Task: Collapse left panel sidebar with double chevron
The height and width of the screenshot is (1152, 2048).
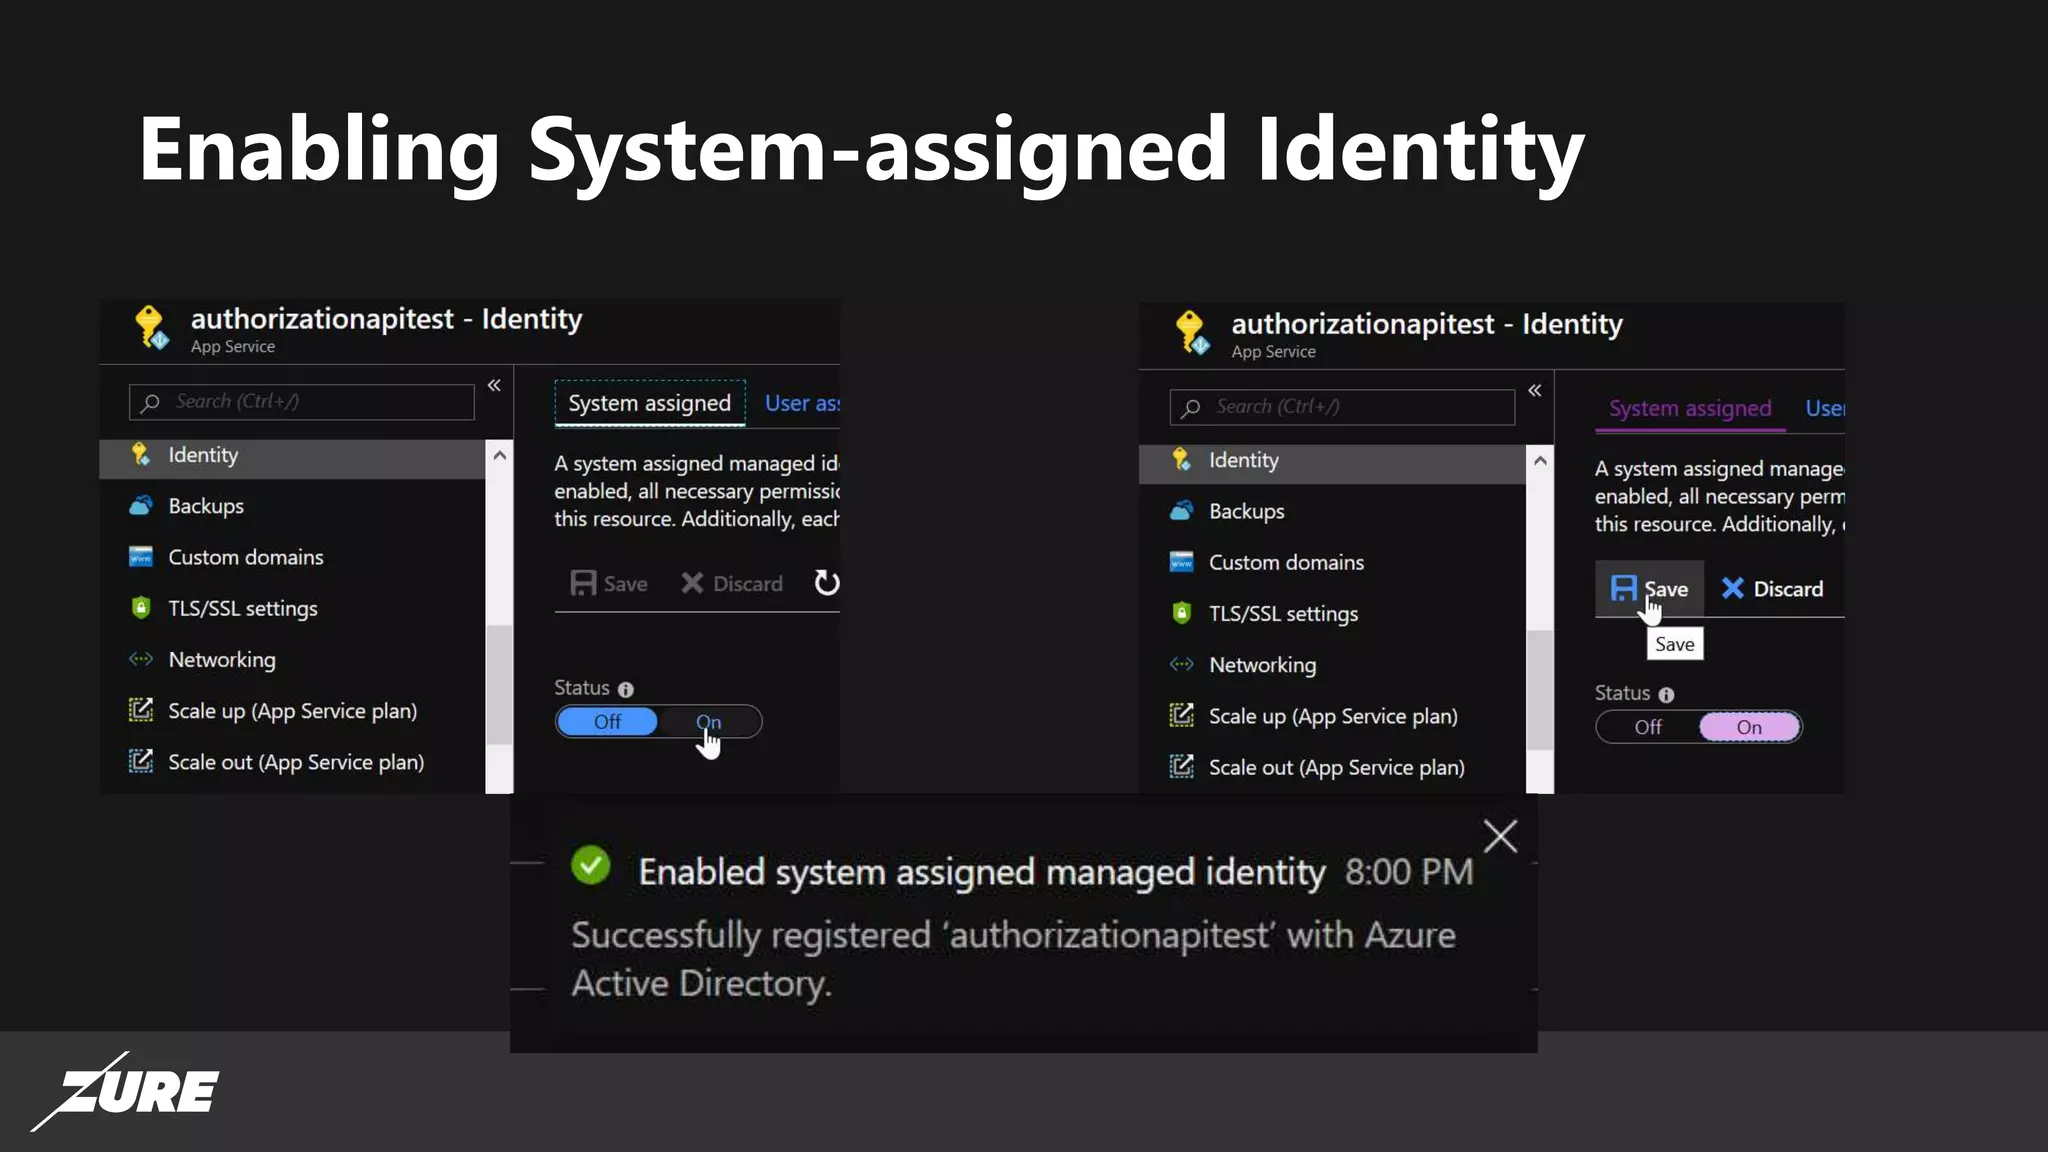Action: click(494, 385)
